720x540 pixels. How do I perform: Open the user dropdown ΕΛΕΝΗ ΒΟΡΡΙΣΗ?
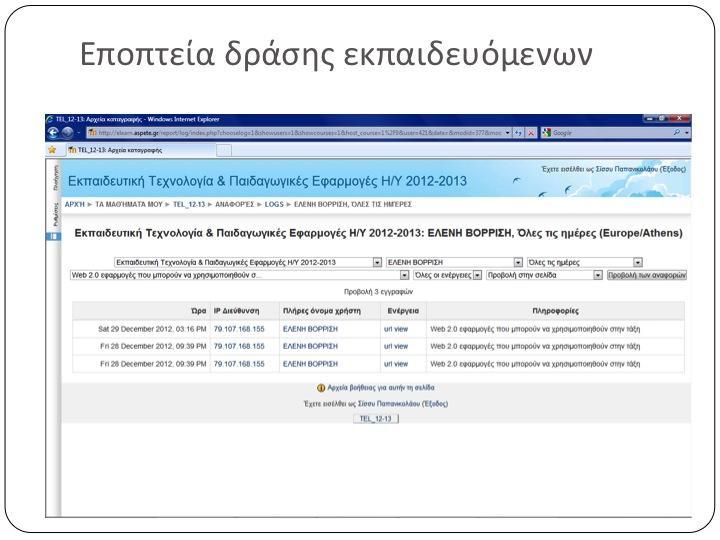pos(455,262)
